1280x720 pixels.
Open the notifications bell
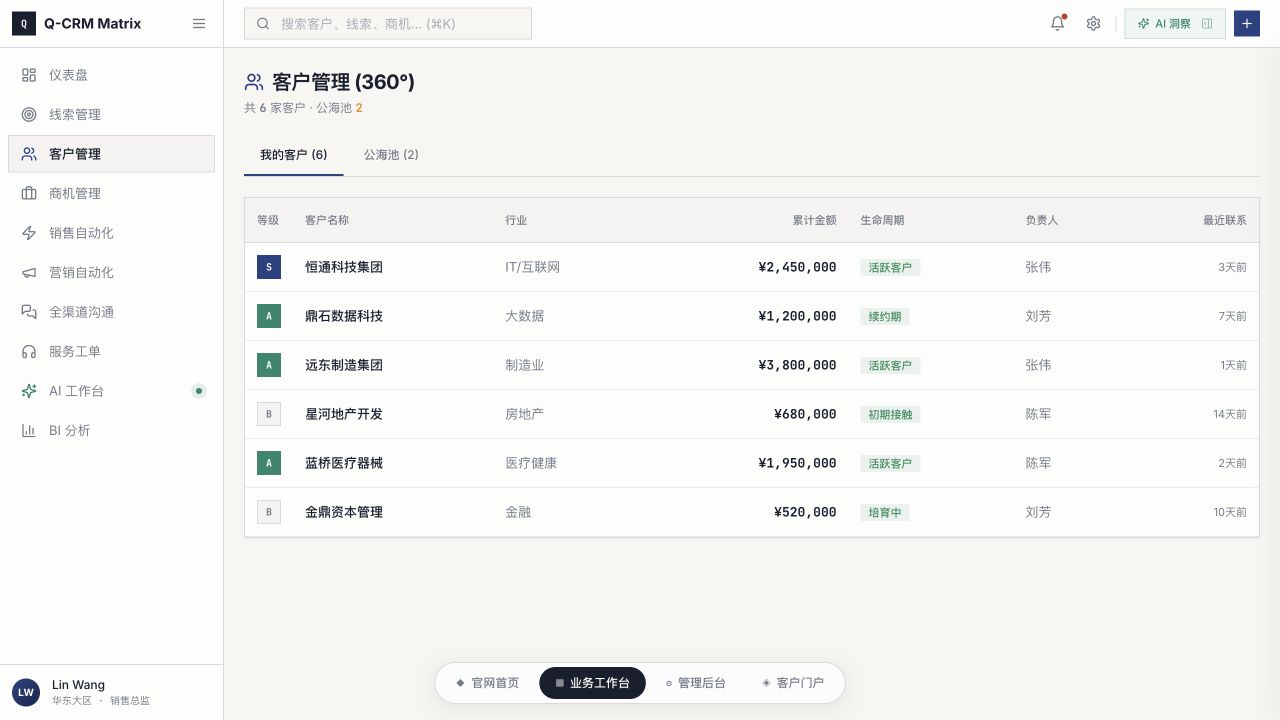[1057, 24]
